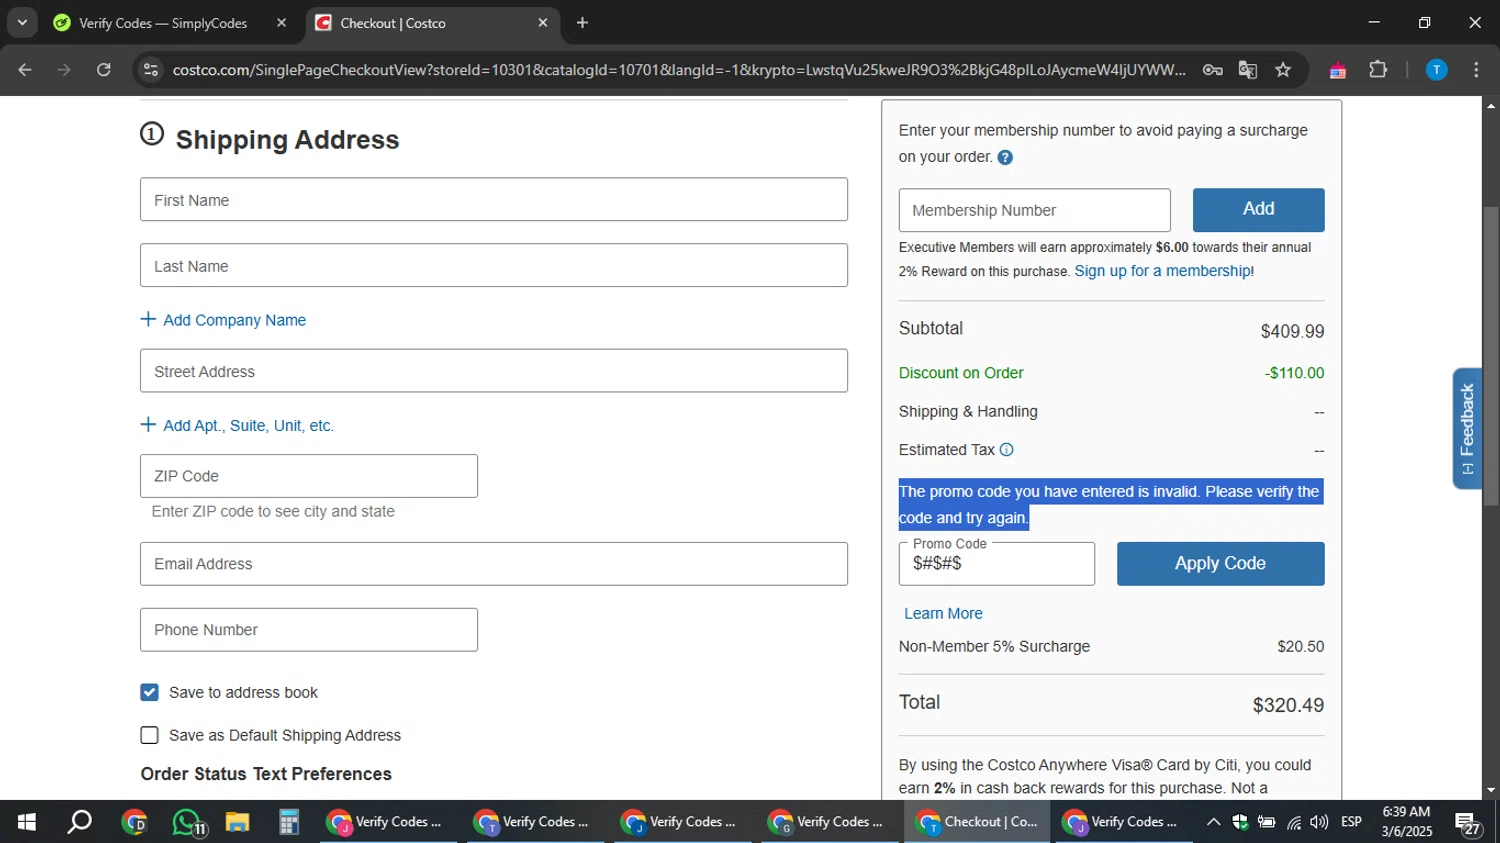Click the Promo Code field
Screen dimensions: 1500x843
click(997, 564)
